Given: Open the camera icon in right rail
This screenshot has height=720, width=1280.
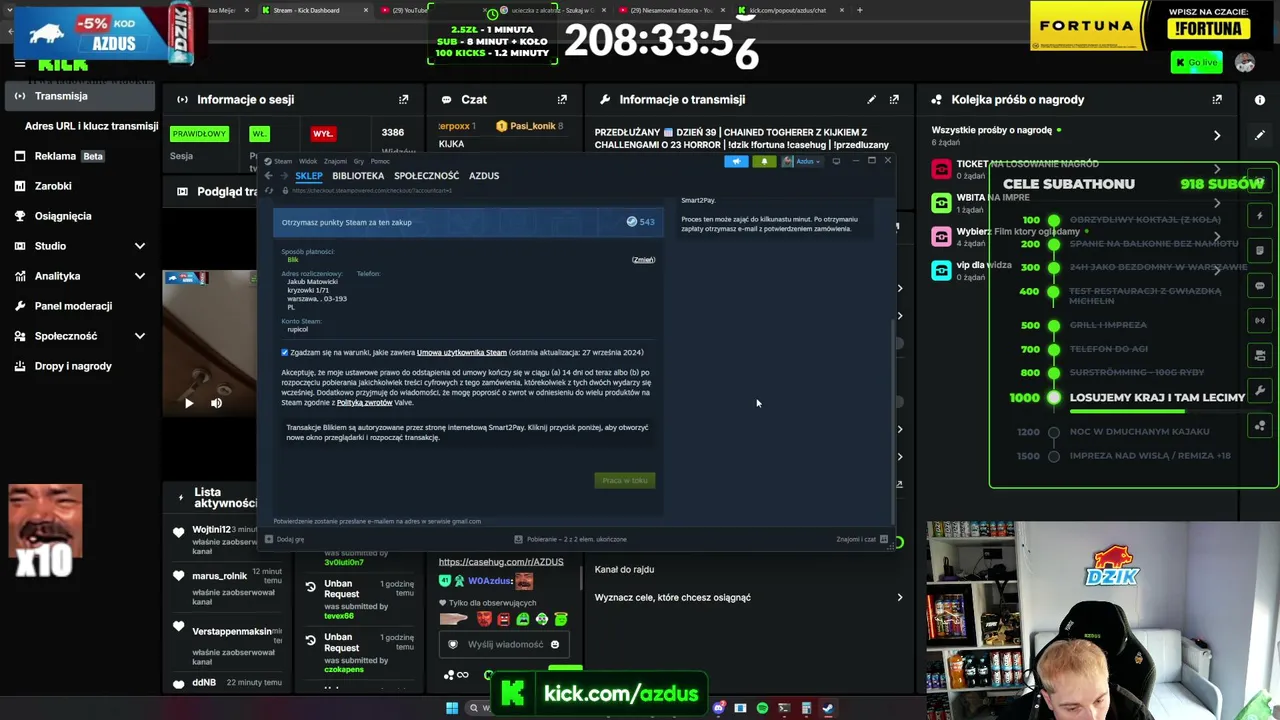Looking at the screenshot, I should click(x=1260, y=355).
